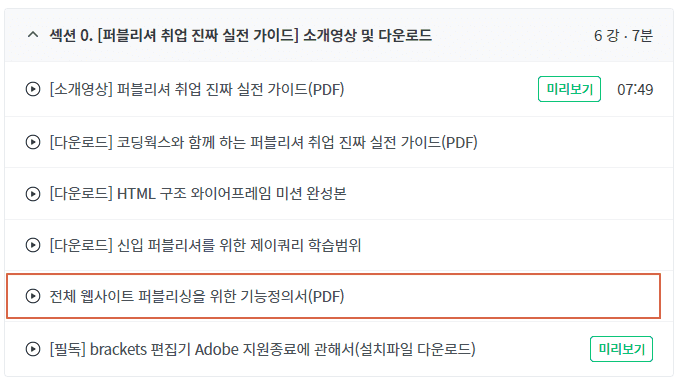
Task: Open 미리보기 for the 소개영상 lecture
Action: [x=569, y=89]
